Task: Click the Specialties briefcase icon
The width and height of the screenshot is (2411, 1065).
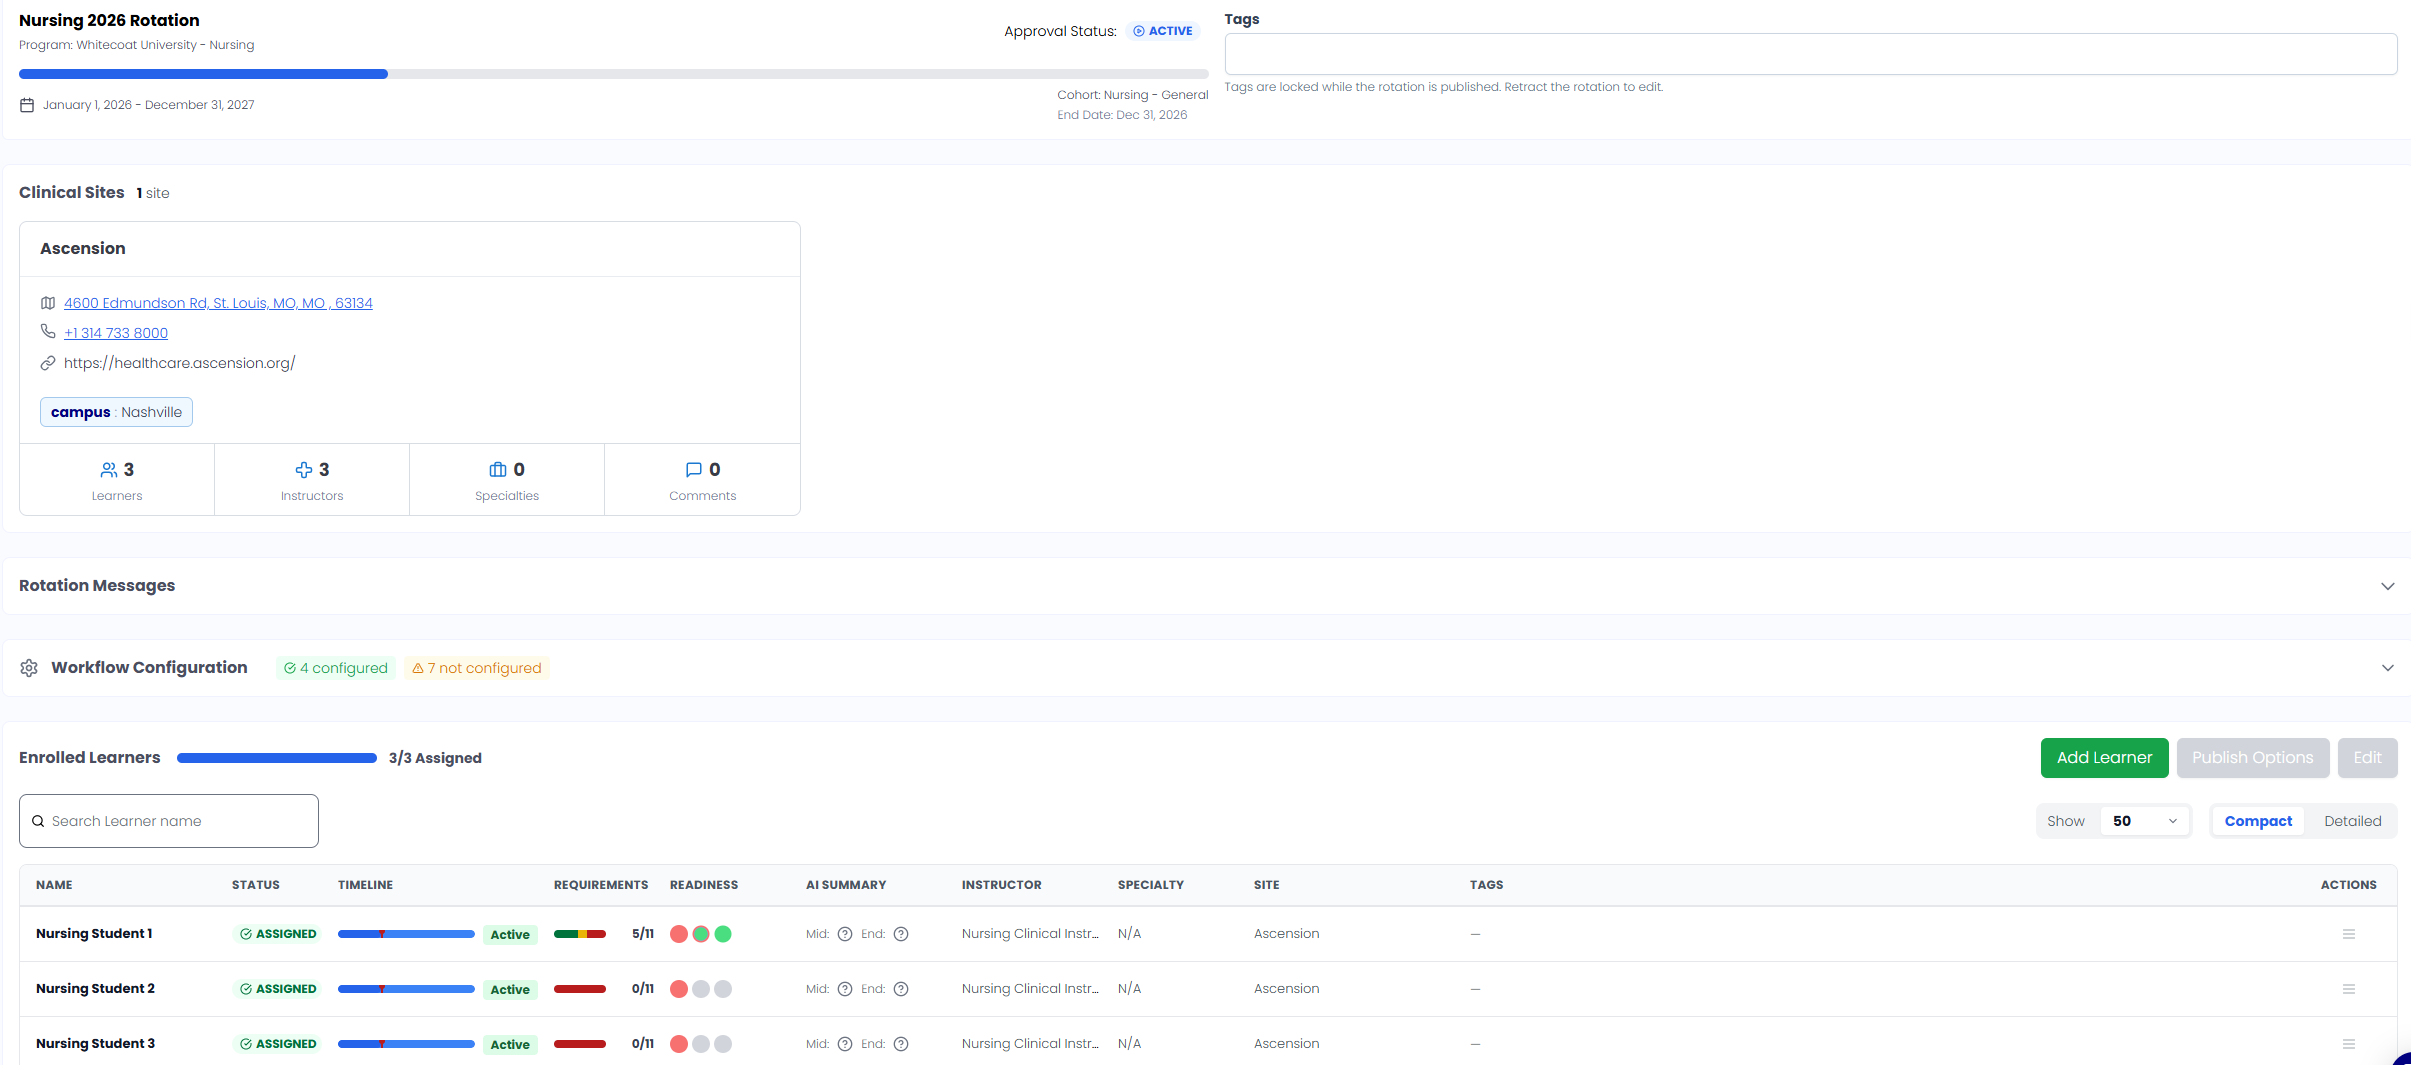Action: (498, 470)
